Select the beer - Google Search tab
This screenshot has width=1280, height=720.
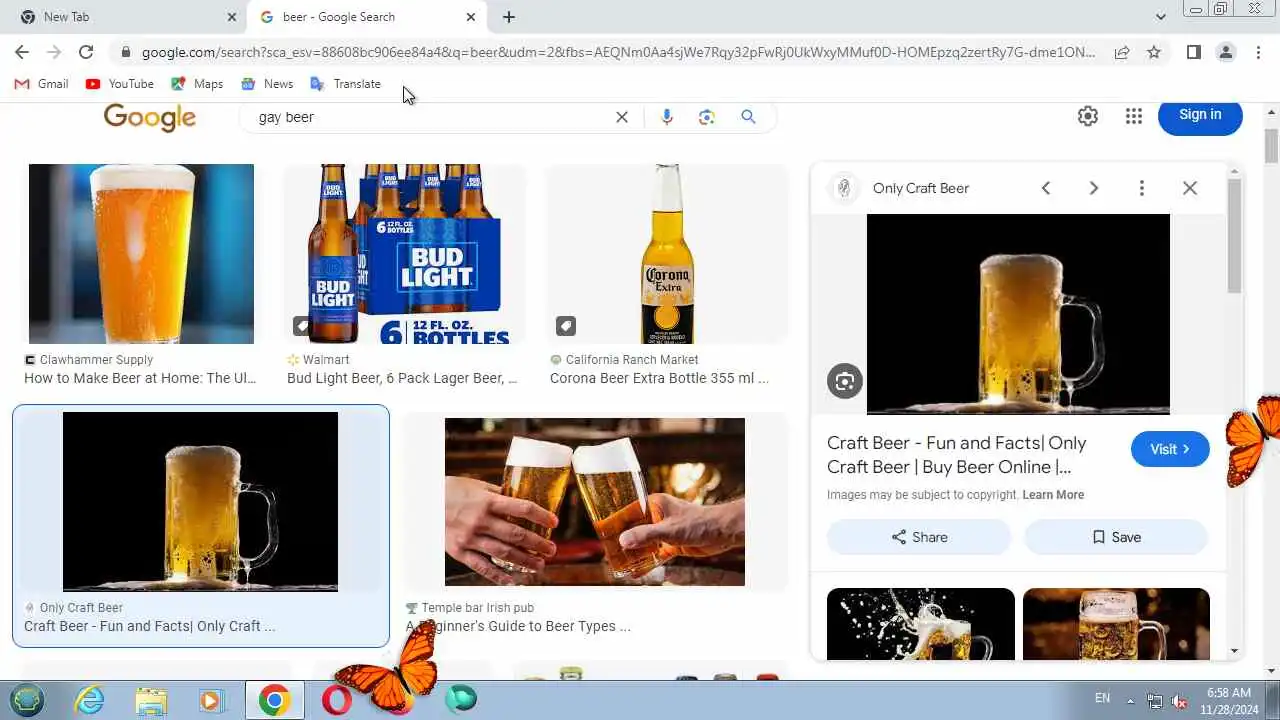pos(366,17)
